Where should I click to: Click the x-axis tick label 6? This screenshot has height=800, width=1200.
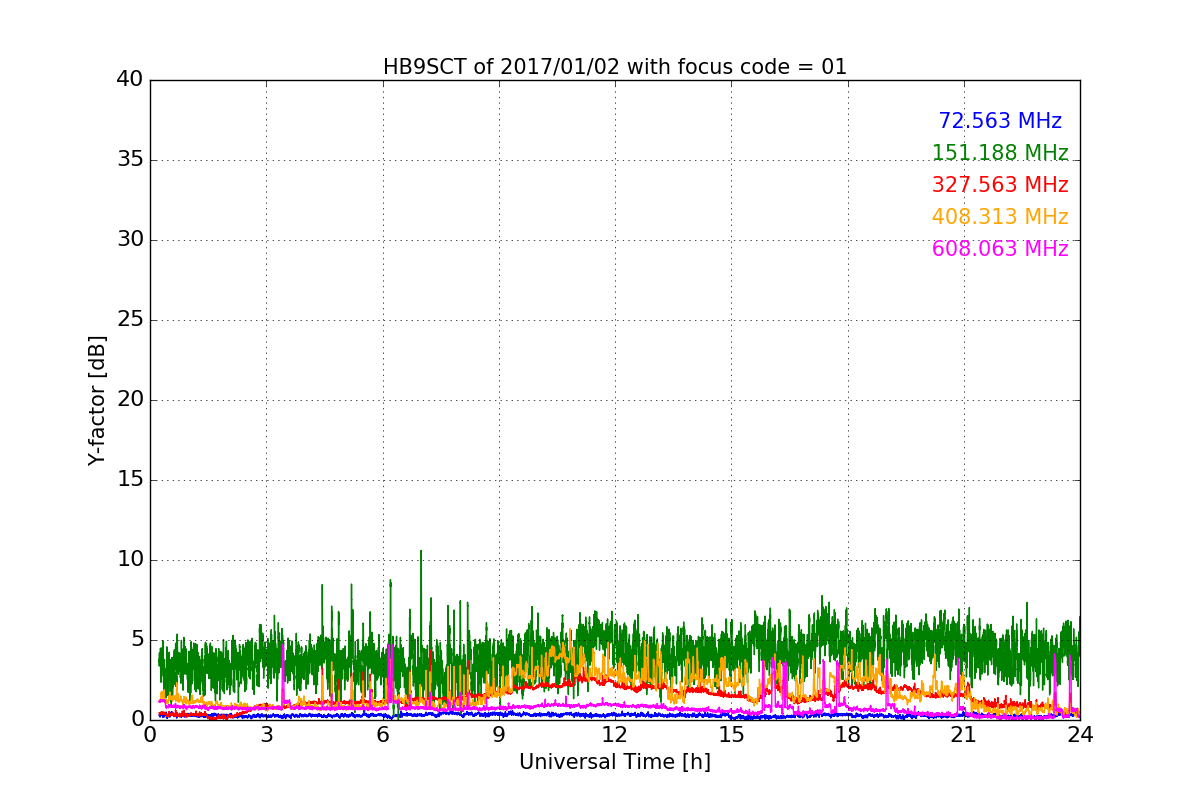click(x=383, y=735)
